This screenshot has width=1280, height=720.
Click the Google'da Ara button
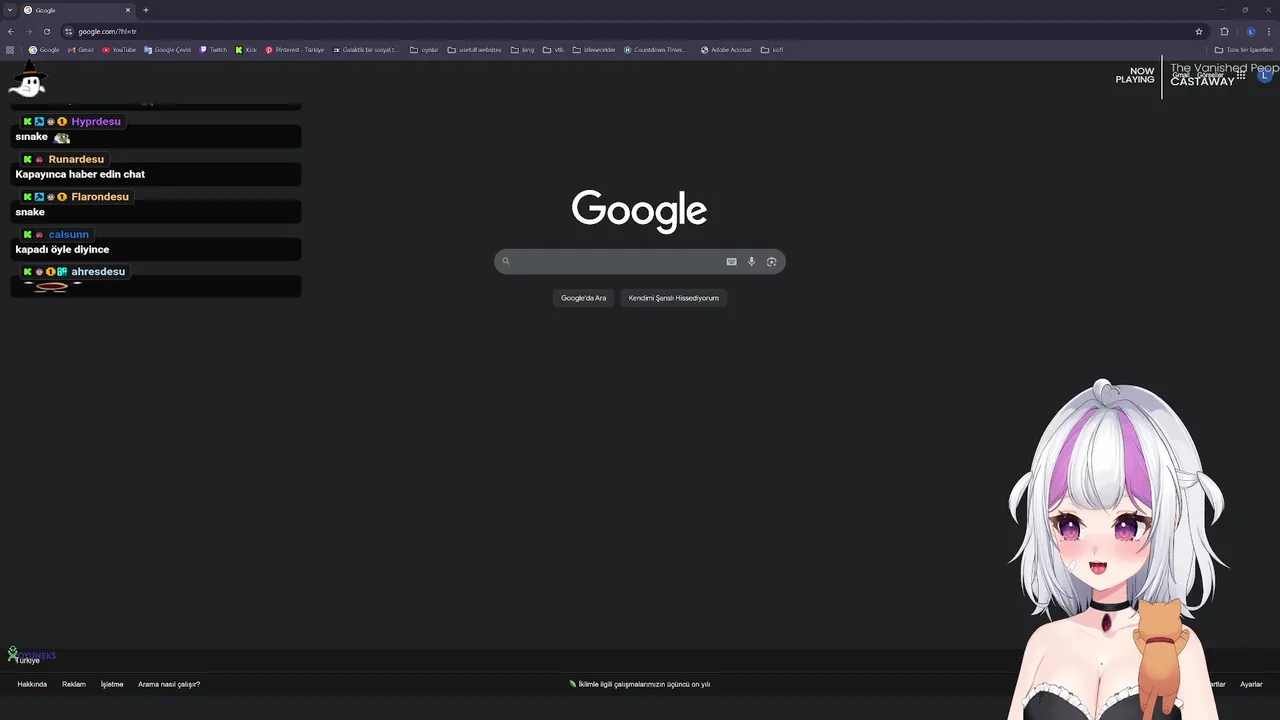(583, 298)
